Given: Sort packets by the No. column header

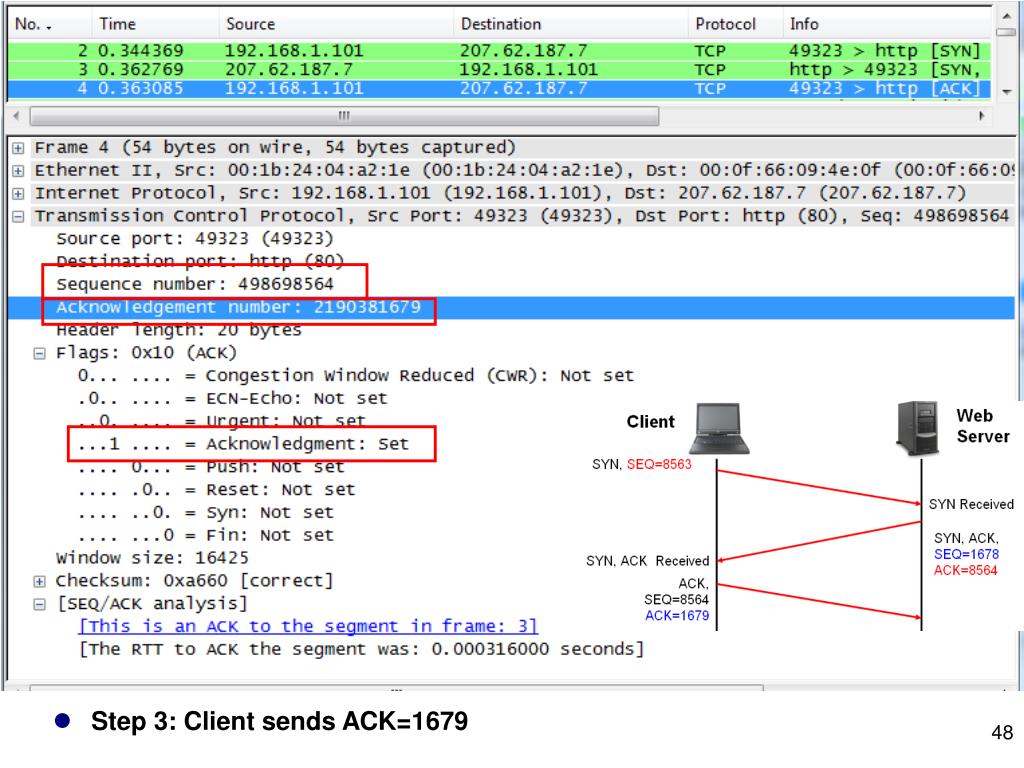Looking at the screenshot, I should click(x=50, y=24).
